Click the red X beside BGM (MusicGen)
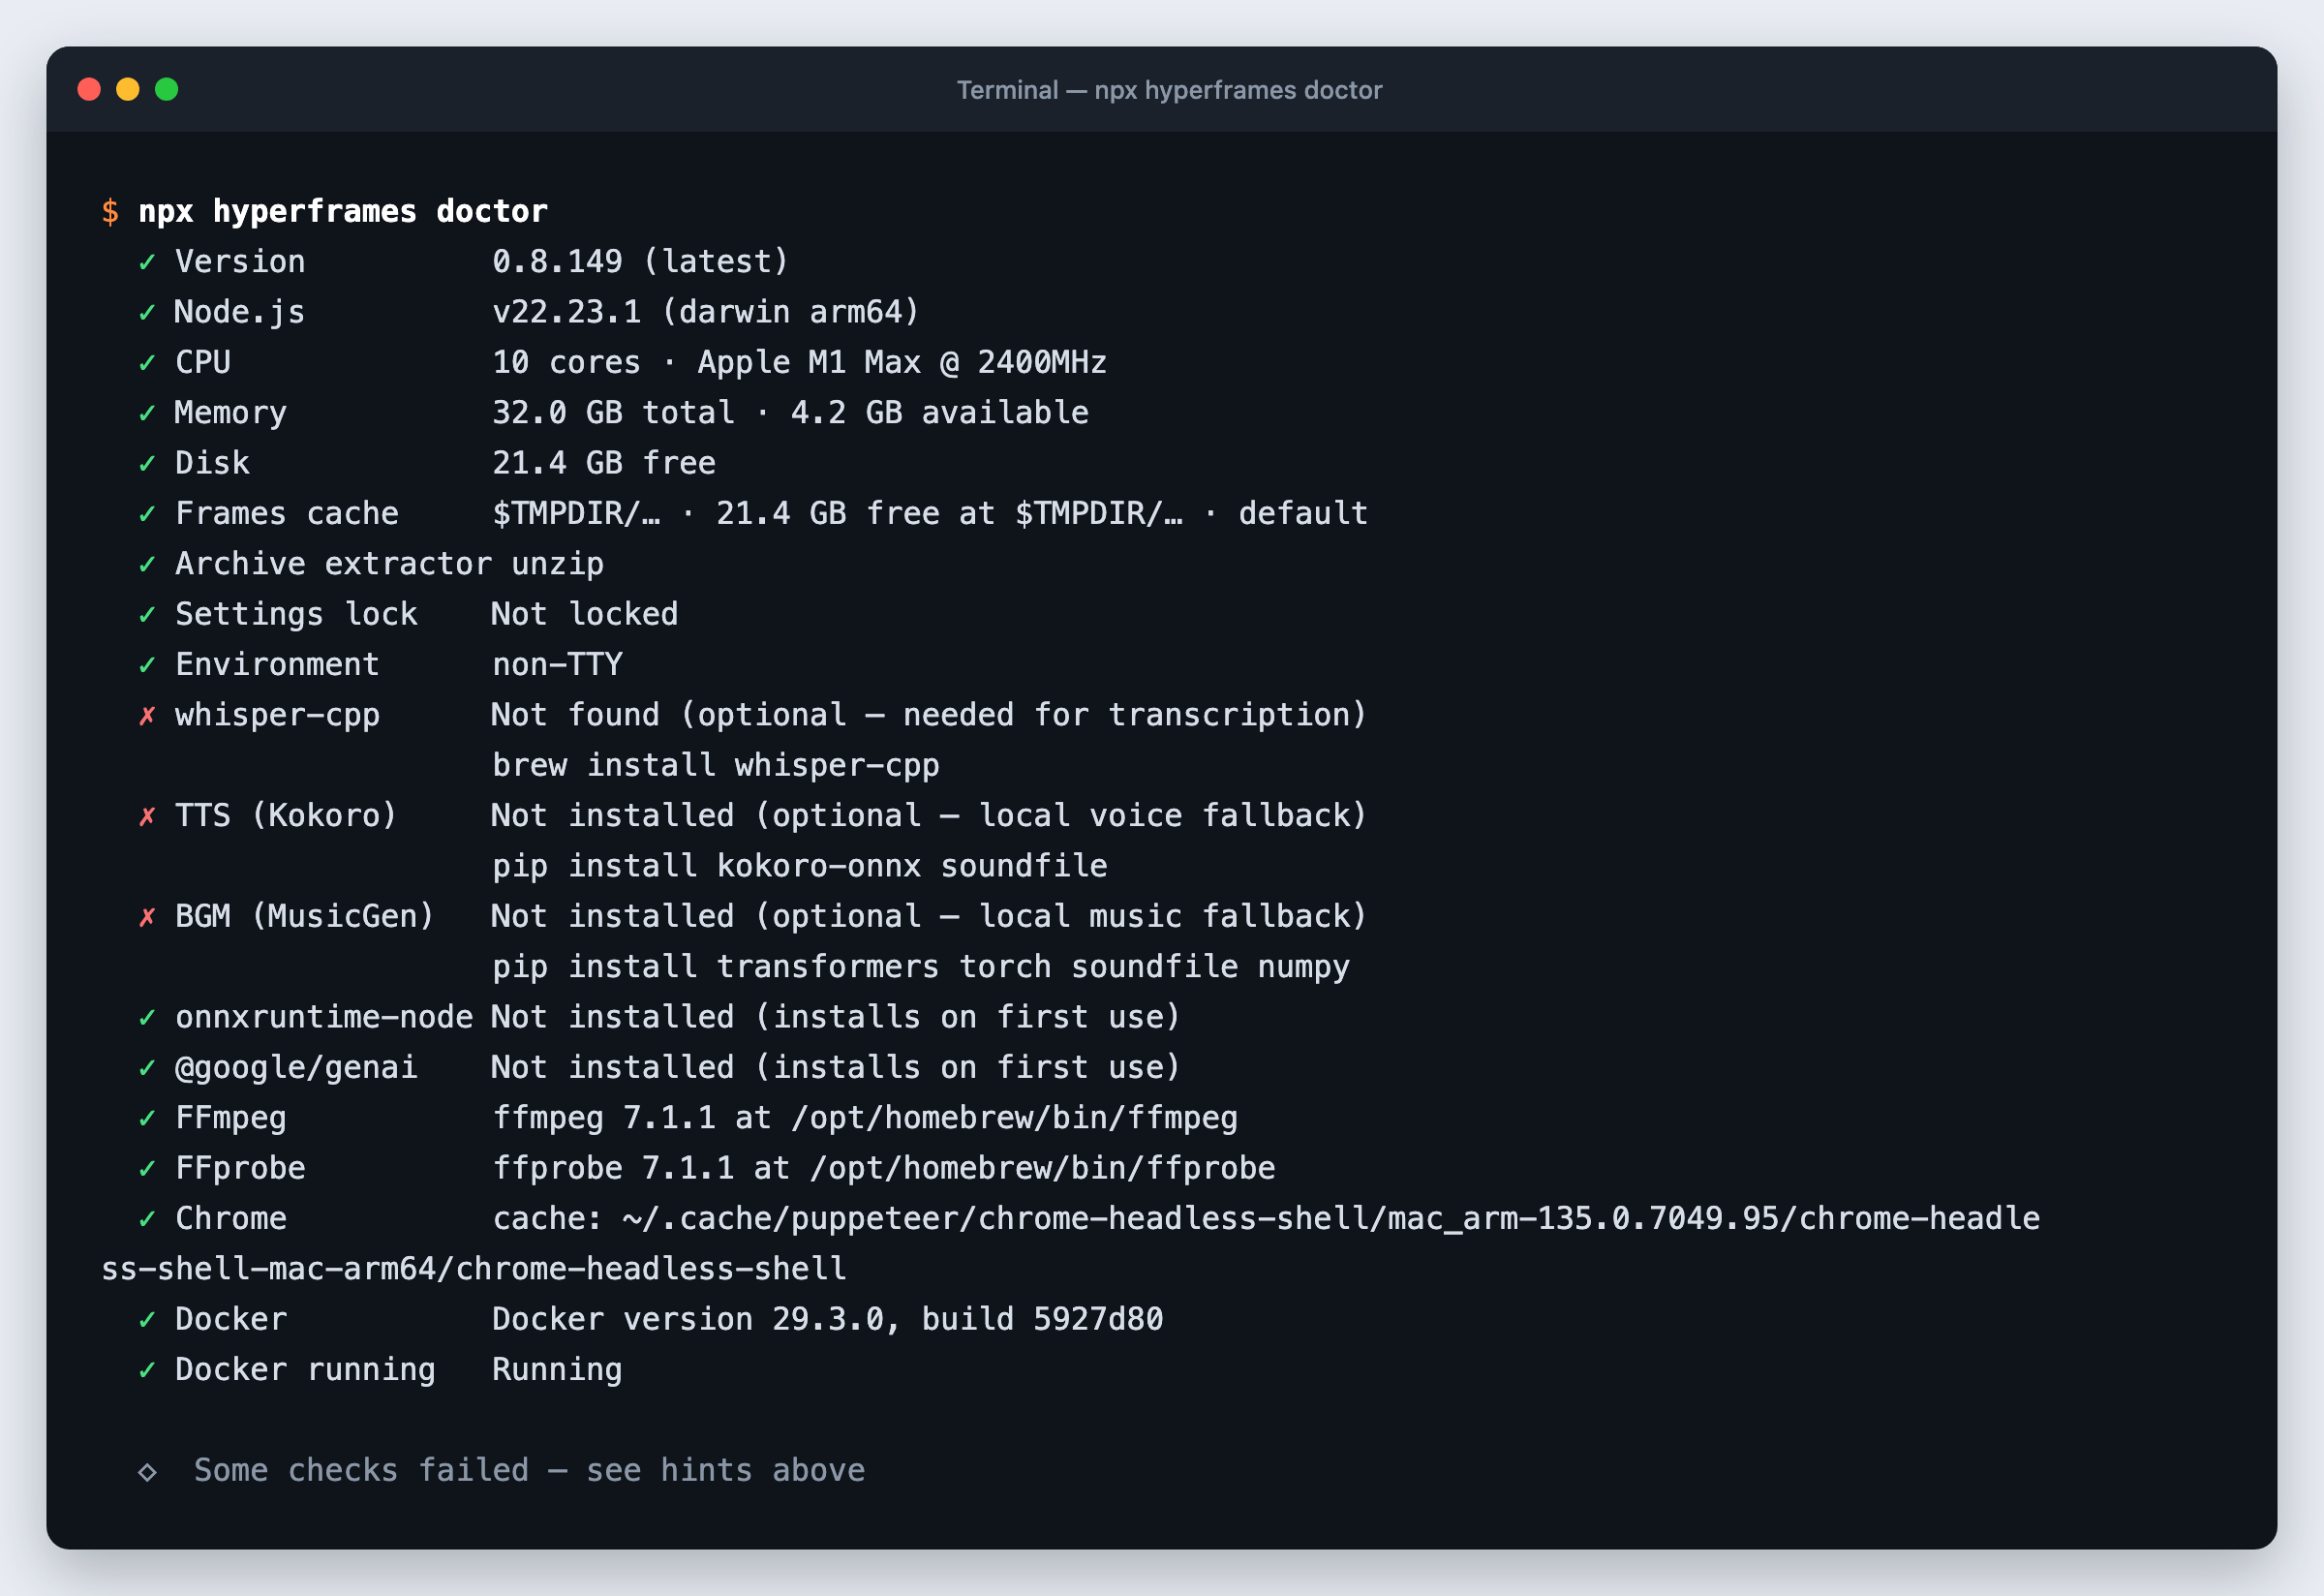2324x1596 pixels. 147,917
